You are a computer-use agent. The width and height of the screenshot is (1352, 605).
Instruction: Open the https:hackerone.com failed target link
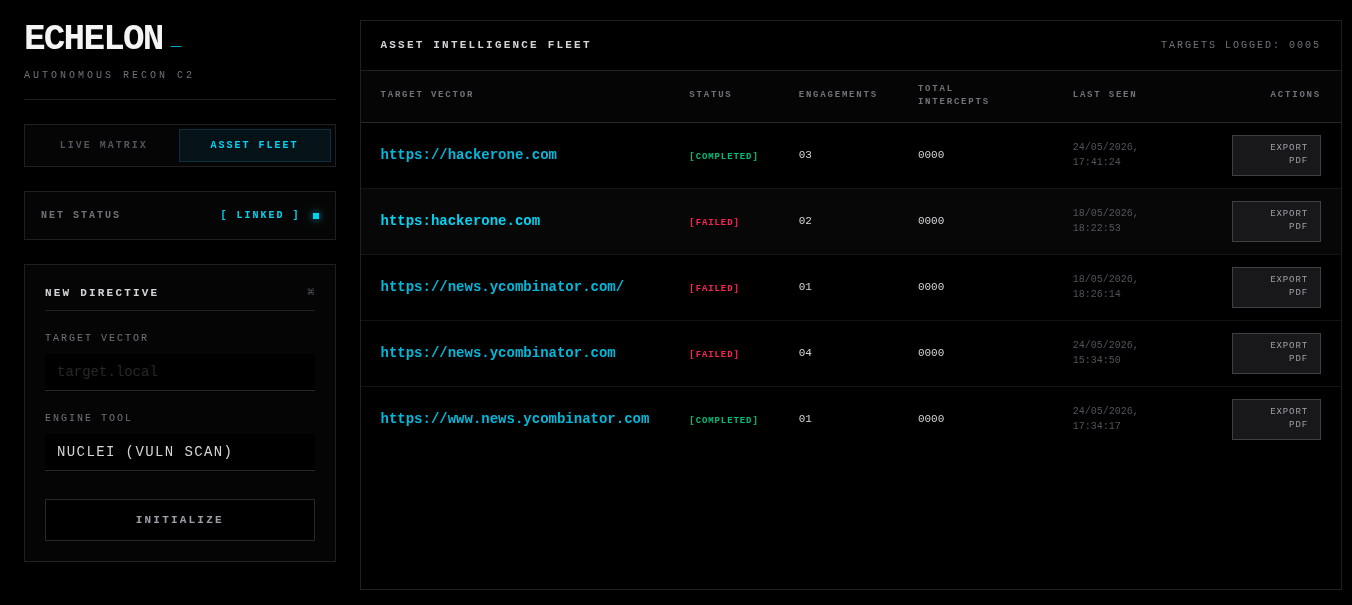coord(460,221)
